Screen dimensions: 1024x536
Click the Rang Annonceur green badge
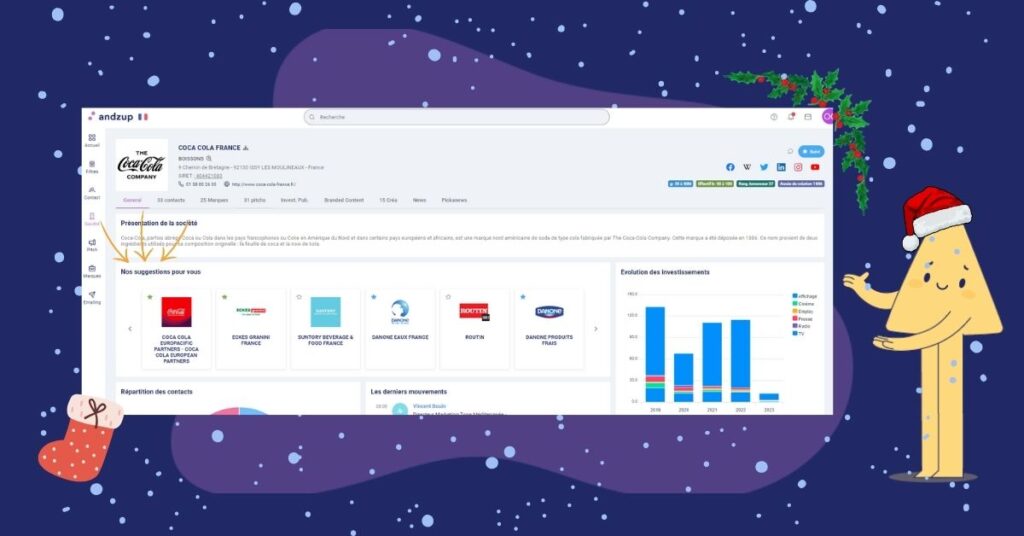[x=756, y=184]
